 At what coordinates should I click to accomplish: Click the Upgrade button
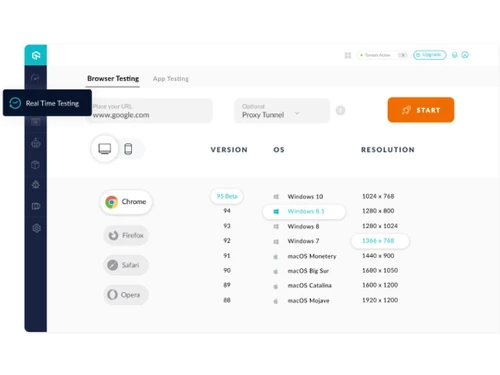tap(429, 55)
